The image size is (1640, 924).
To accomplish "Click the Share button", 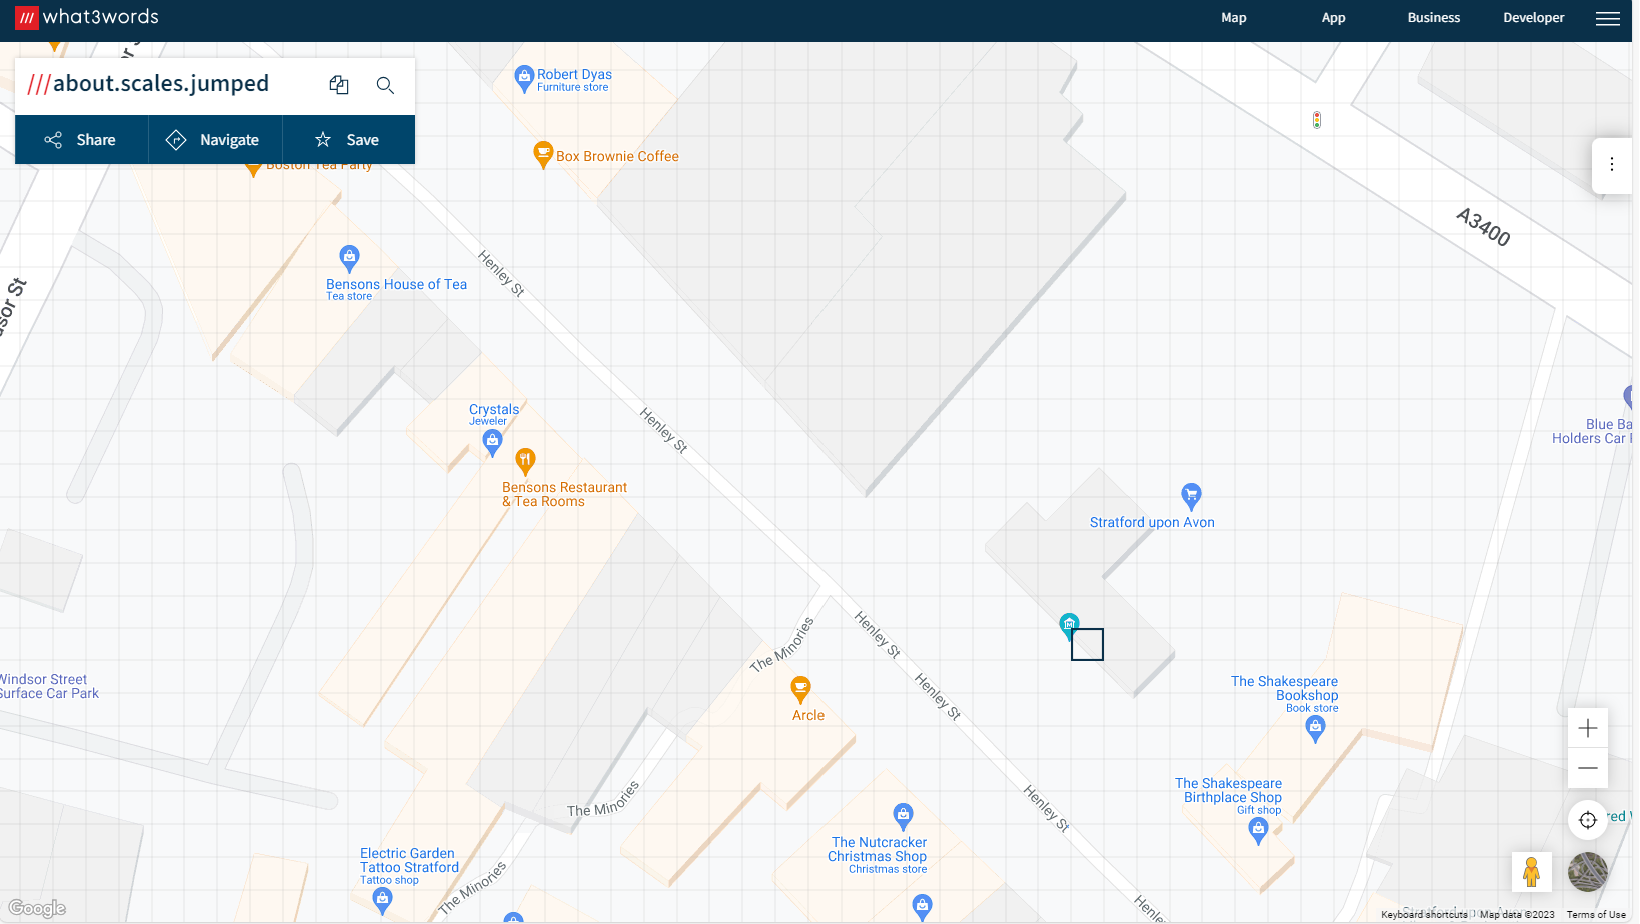I will pyautogui.click(x=81, y=139).
